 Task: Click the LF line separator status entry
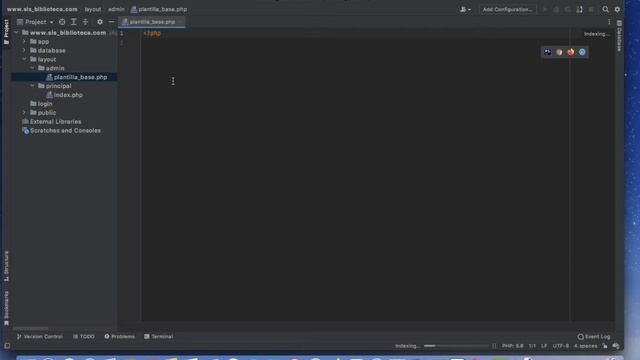coord(544,346)
